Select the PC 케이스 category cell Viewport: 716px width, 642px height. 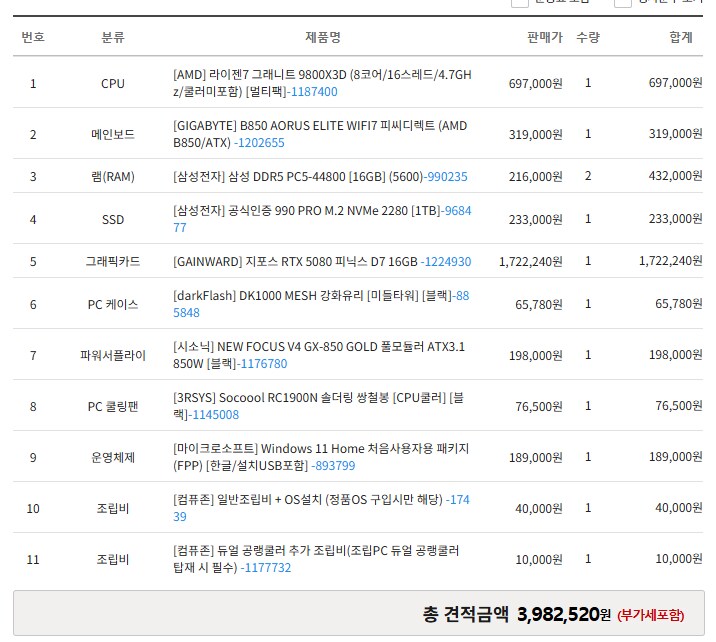[113, 305]
